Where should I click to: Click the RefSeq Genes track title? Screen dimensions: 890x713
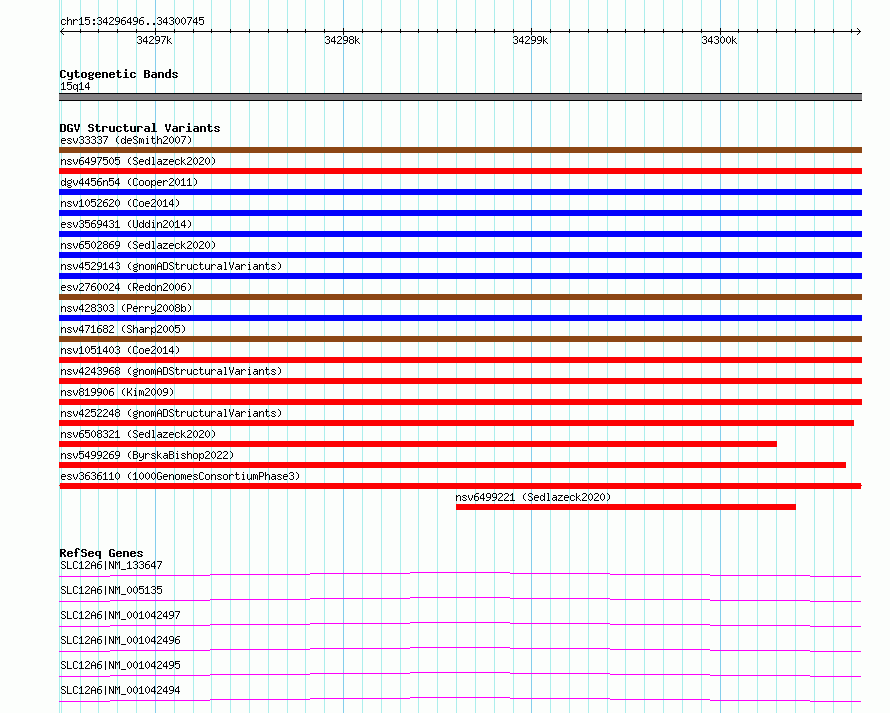tap(101, 553)
